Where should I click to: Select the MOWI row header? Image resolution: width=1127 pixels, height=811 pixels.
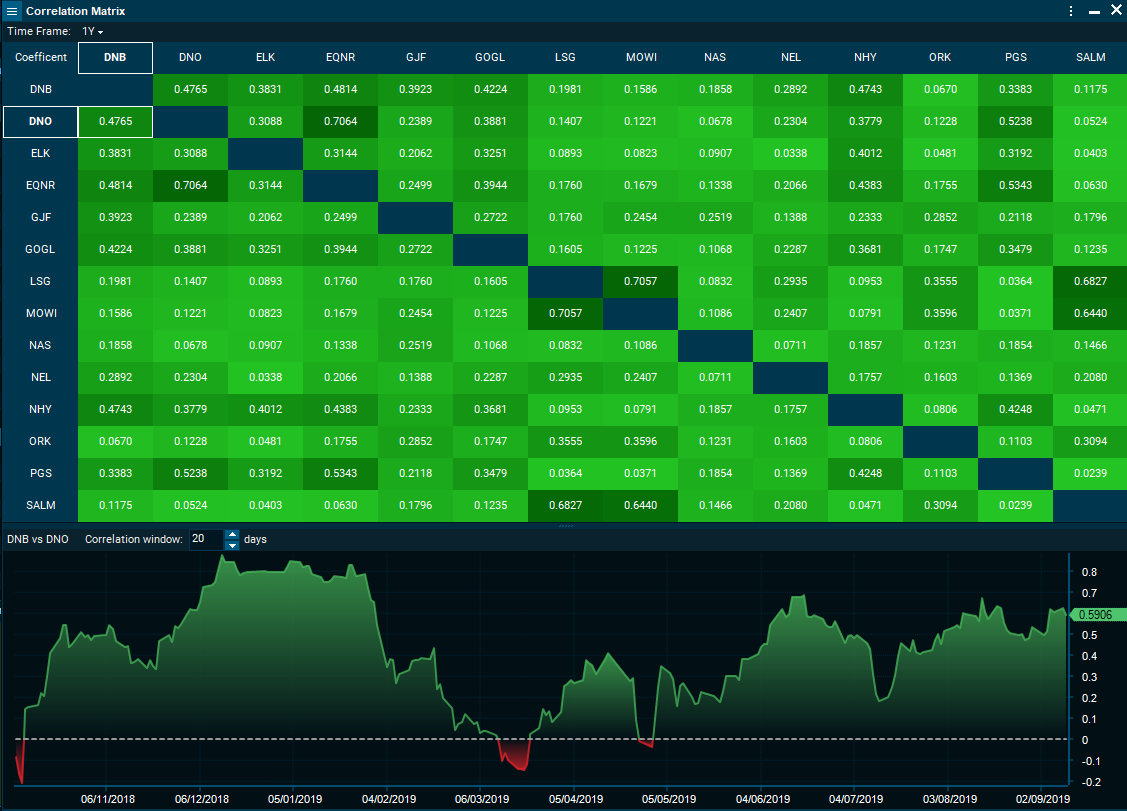pyautogui.click(x=41, y=313)
